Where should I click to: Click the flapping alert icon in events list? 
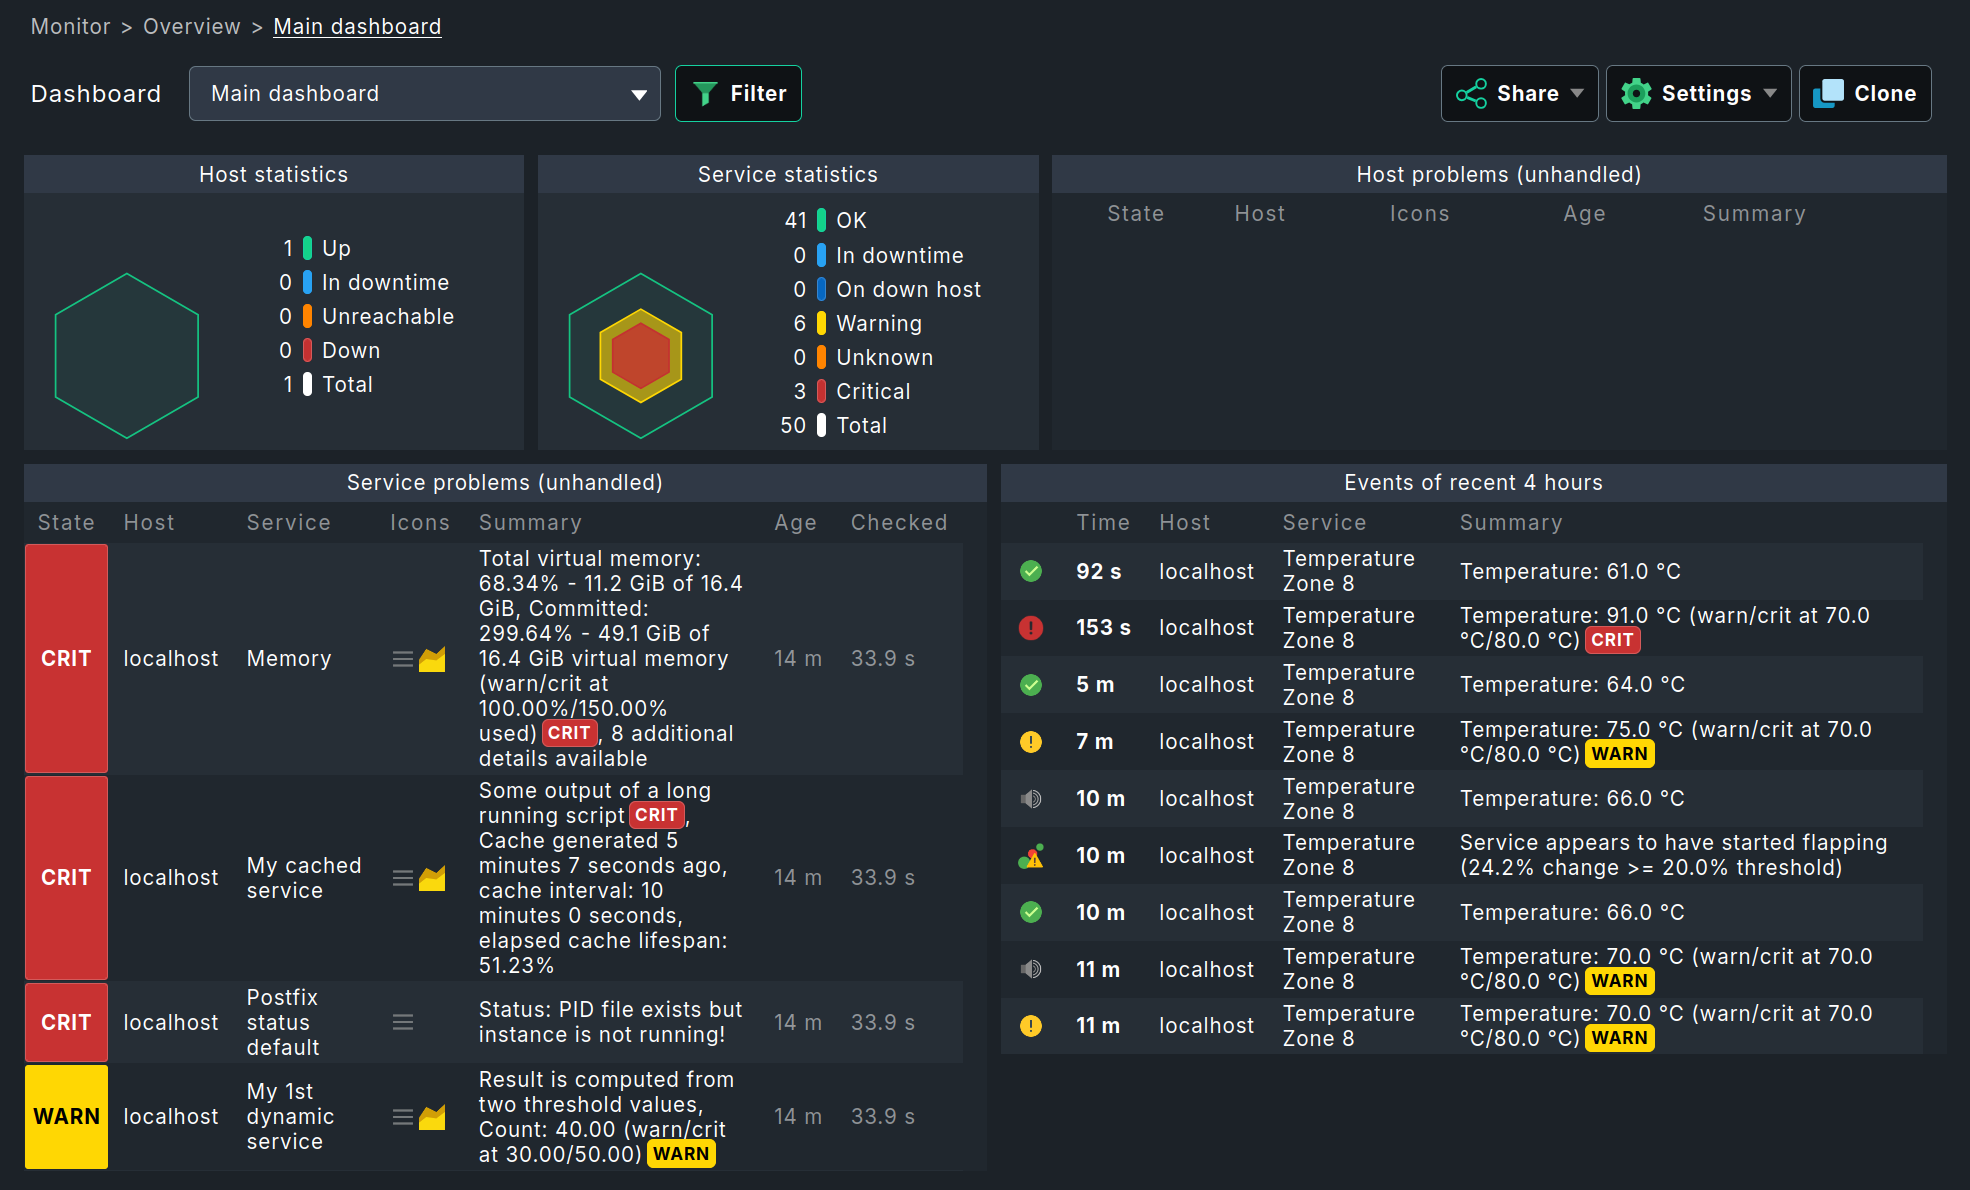click(1031, 855)
